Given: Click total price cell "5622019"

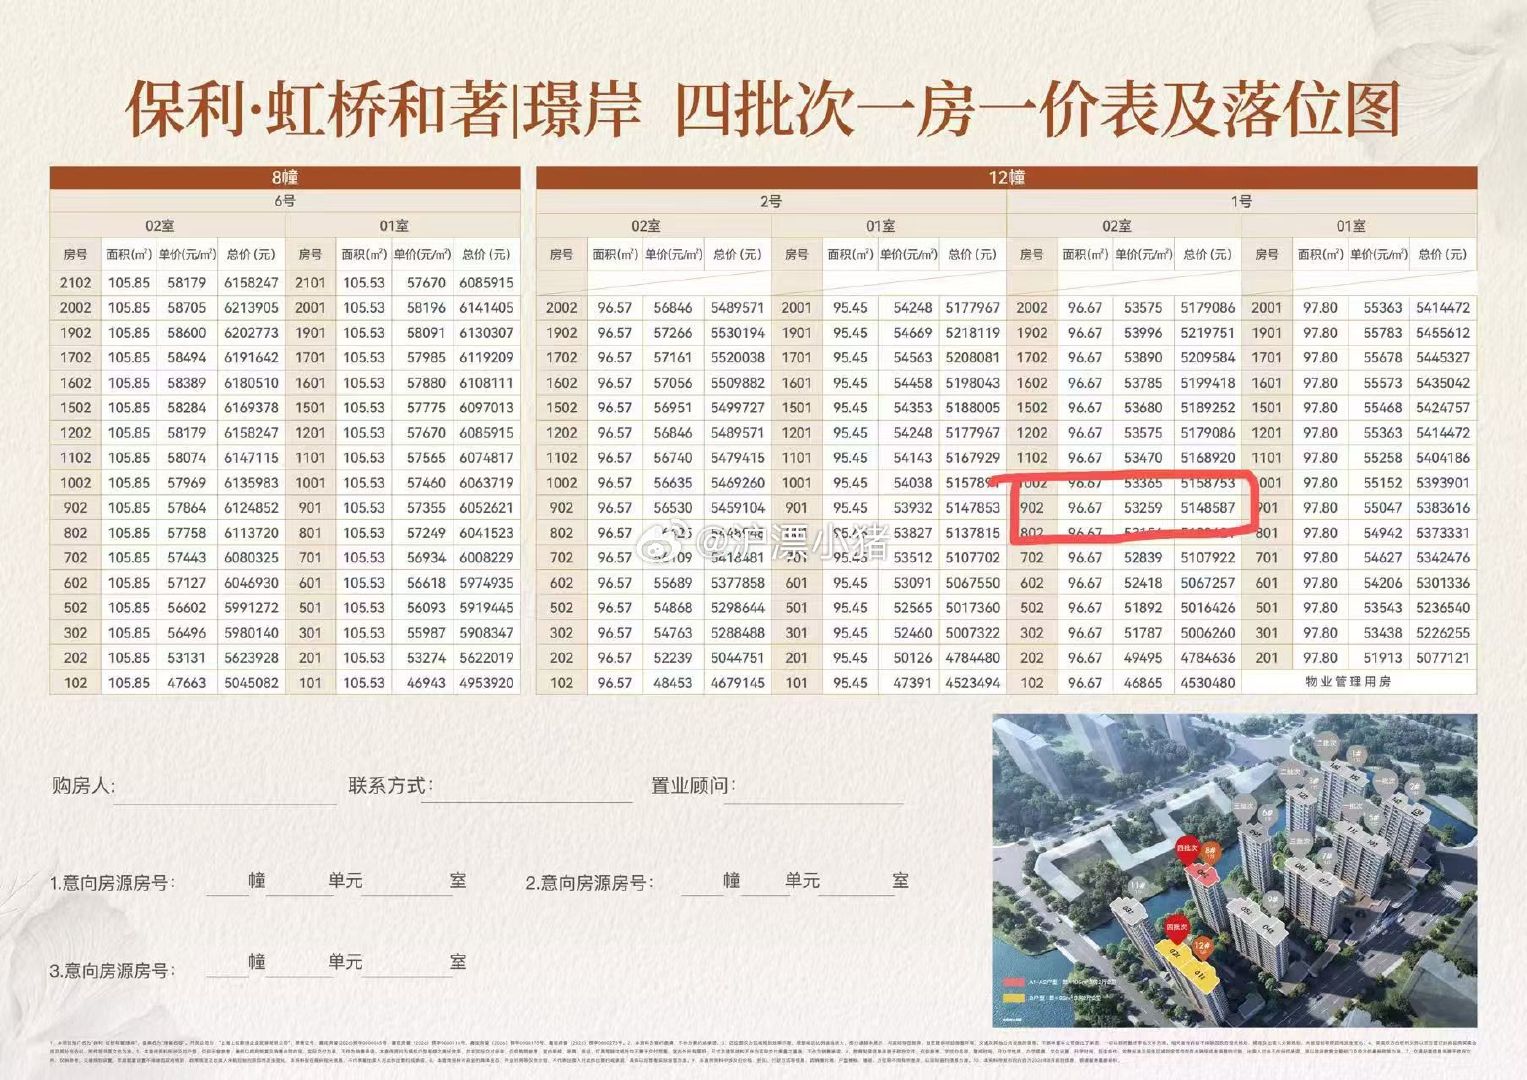Looking at the screenshot, I should coord(486,658).
